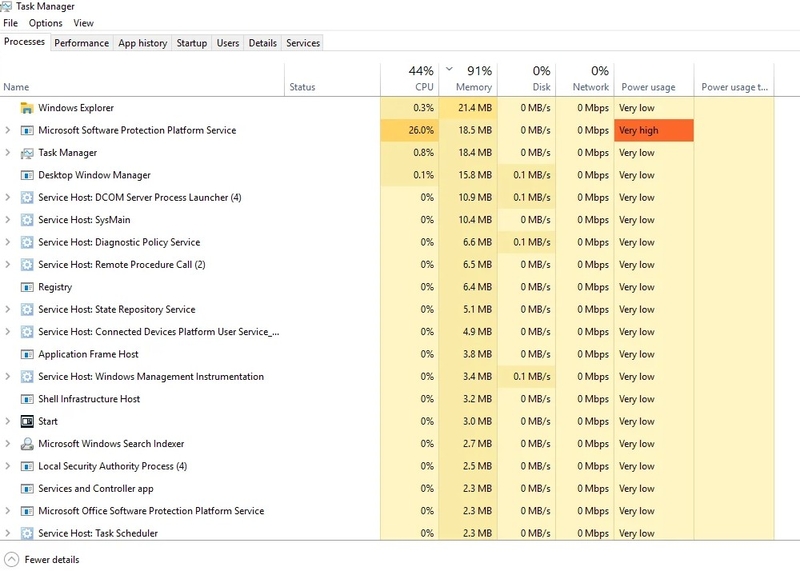This screenshot has height=571, width=800.
Task: Open the Options menu
Action: click(x=45, y=23)
